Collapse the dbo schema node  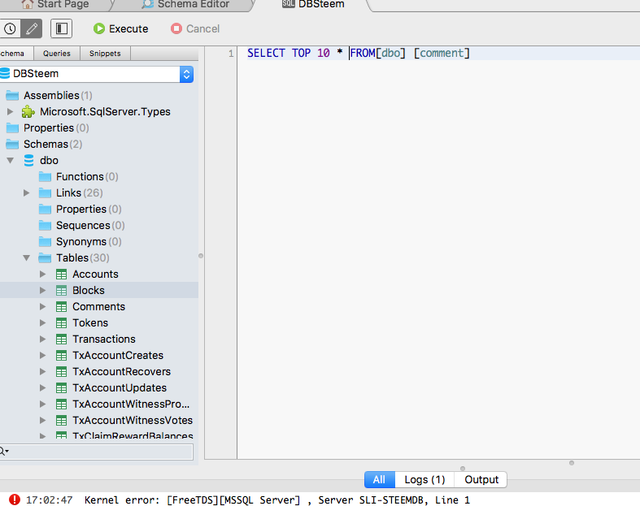click(10, 160)
